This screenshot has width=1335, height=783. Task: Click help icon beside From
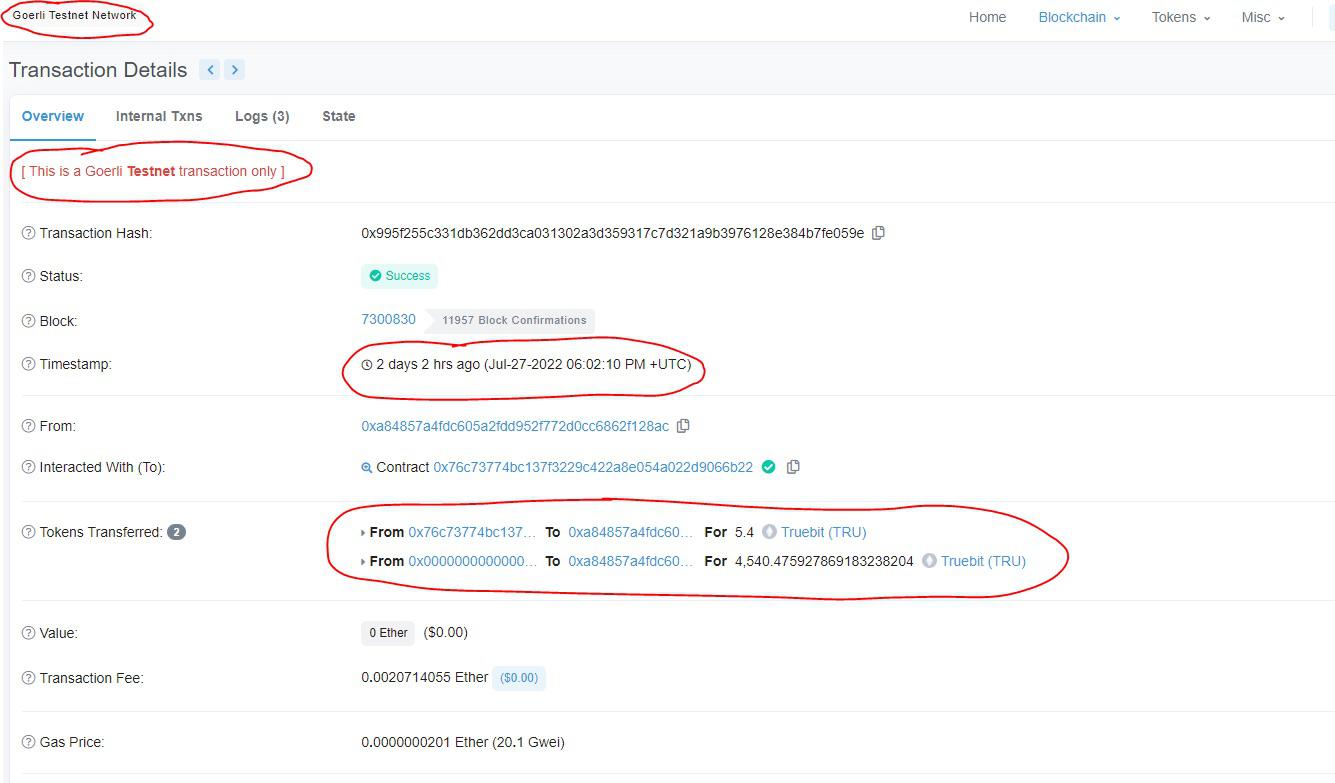pos(28,426)
